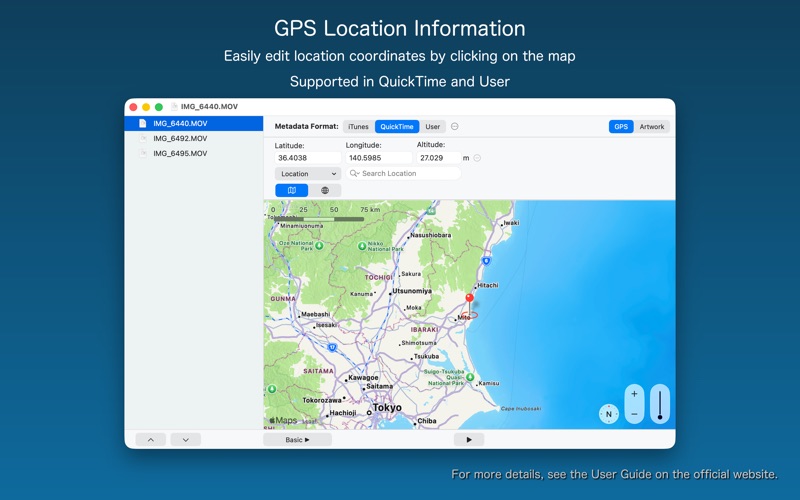This screenshot has height=500, width=800.
Task: Click the compass north indicator
Action: tap(608, 414)
